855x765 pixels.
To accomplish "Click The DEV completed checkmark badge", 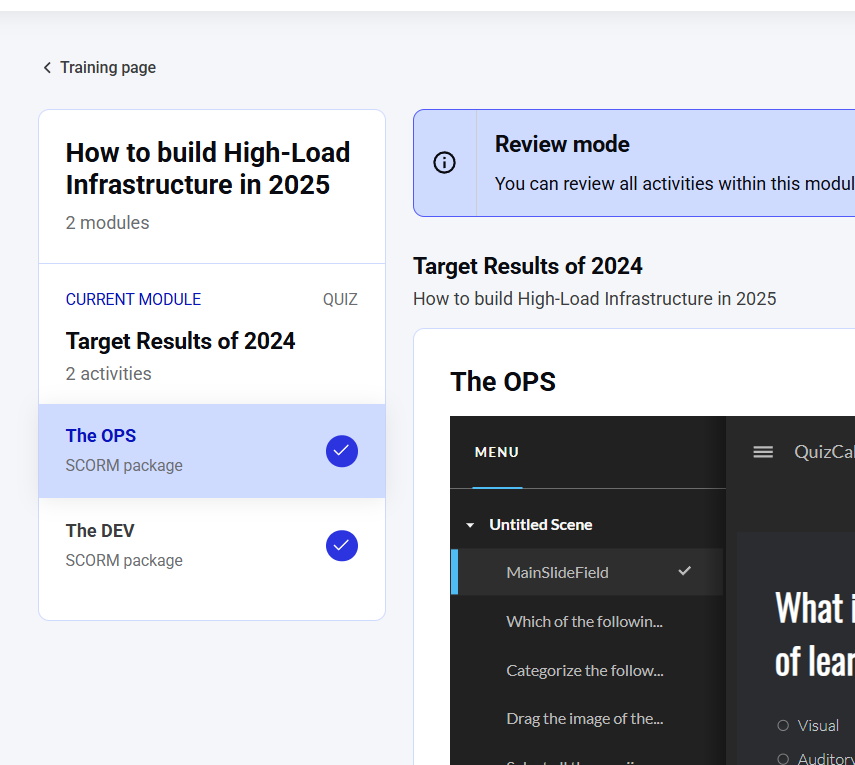I will [342, 545].
